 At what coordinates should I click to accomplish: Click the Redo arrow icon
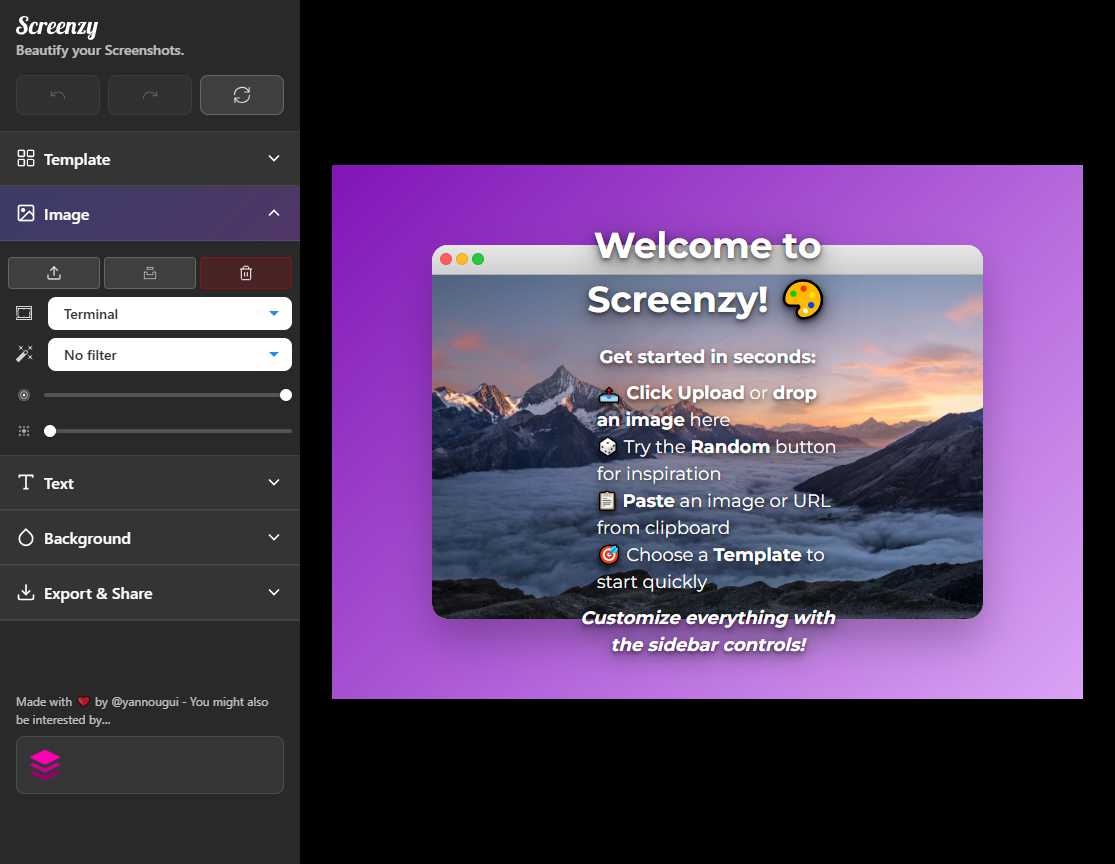click(x=149, y=94)
